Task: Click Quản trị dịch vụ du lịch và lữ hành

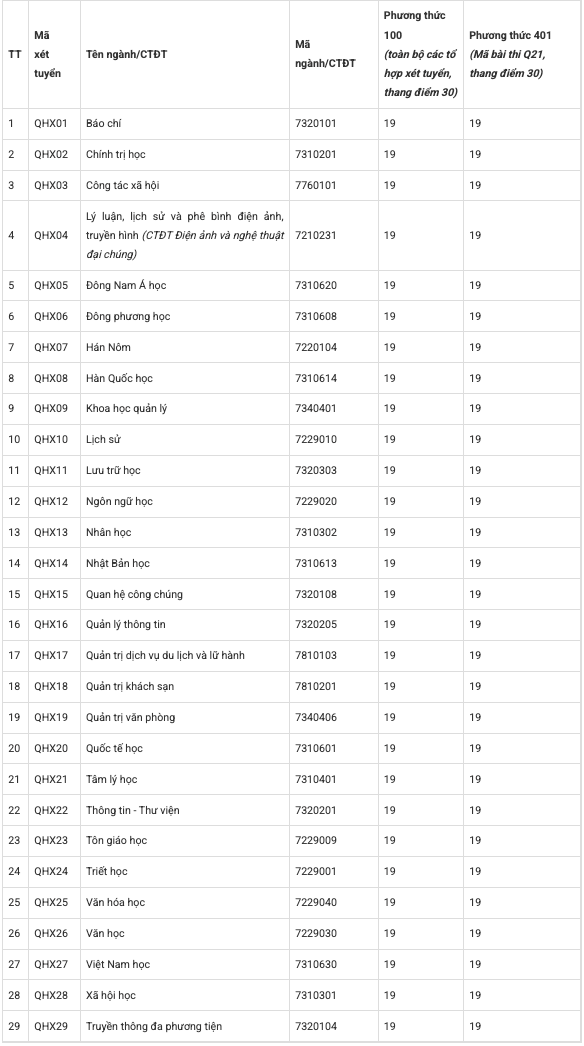Action: [166, 655]
